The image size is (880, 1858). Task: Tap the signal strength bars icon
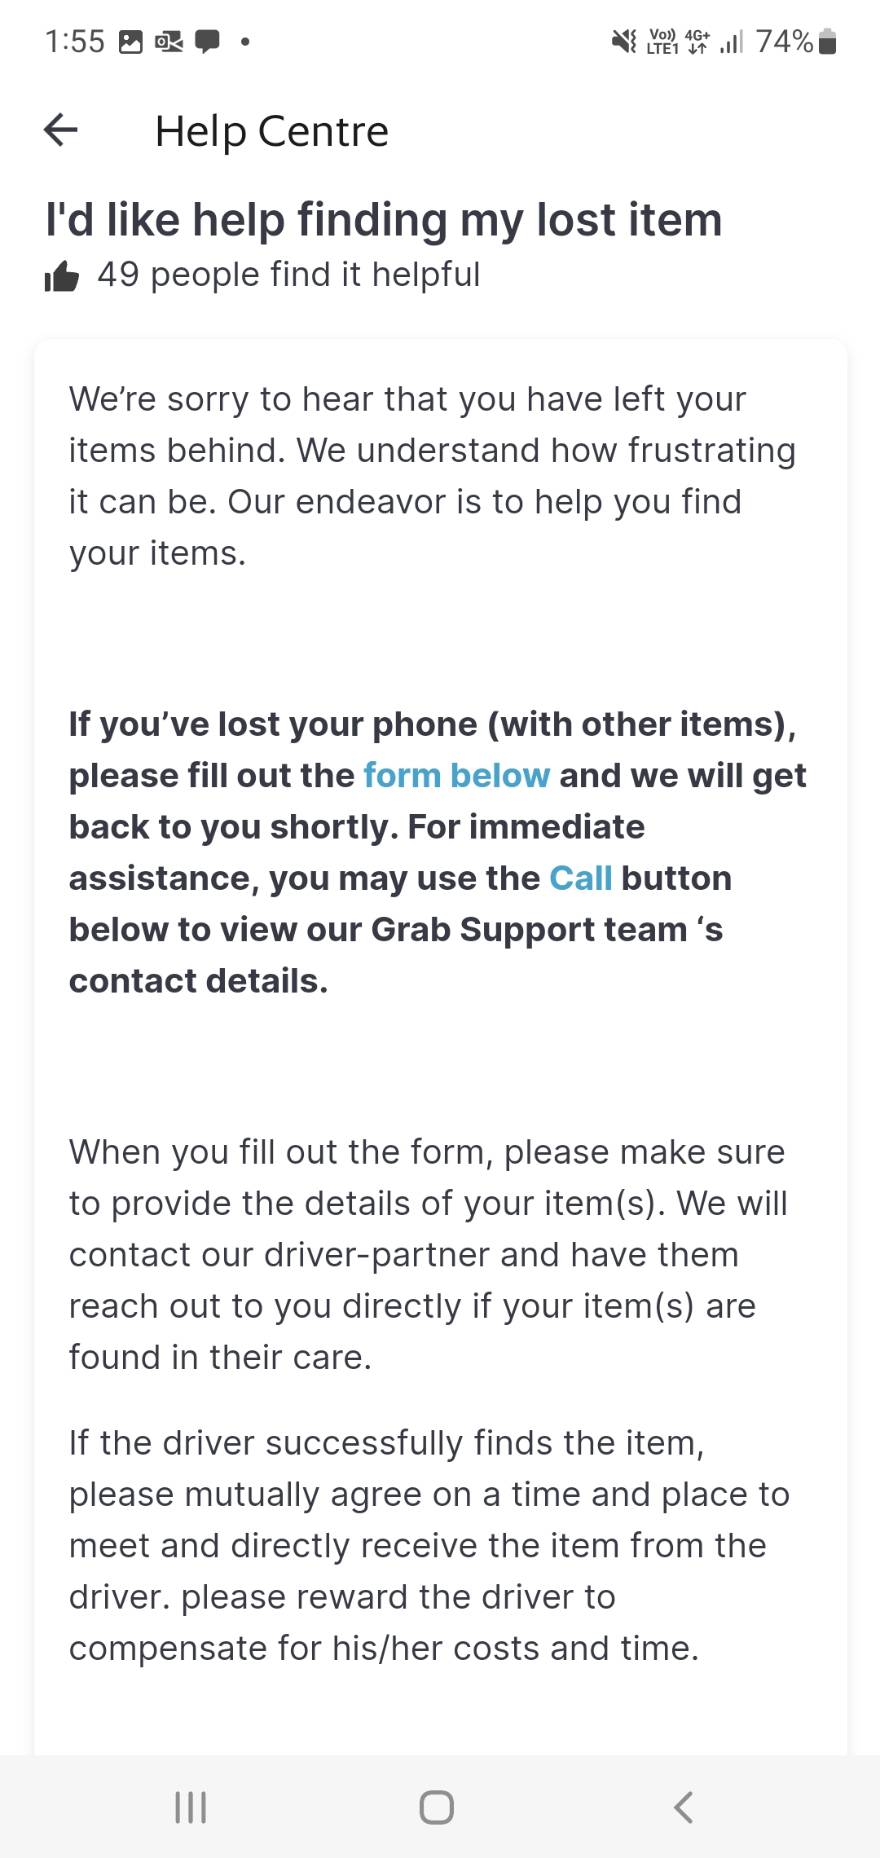(x=732, y=42)
